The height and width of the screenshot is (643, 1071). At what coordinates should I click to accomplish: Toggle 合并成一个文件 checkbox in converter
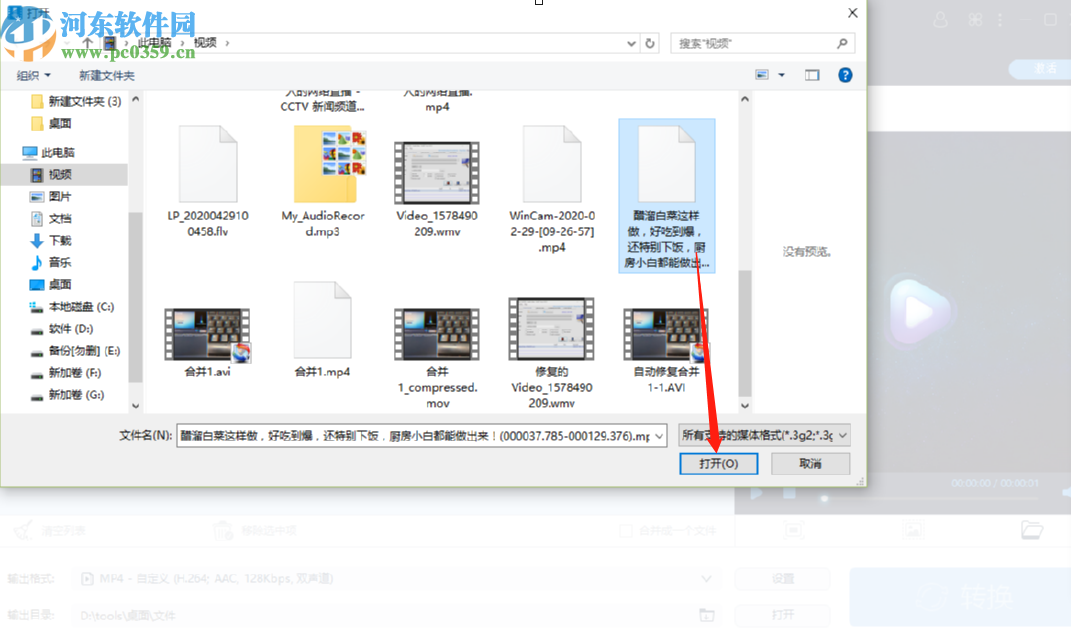(625, 530)
